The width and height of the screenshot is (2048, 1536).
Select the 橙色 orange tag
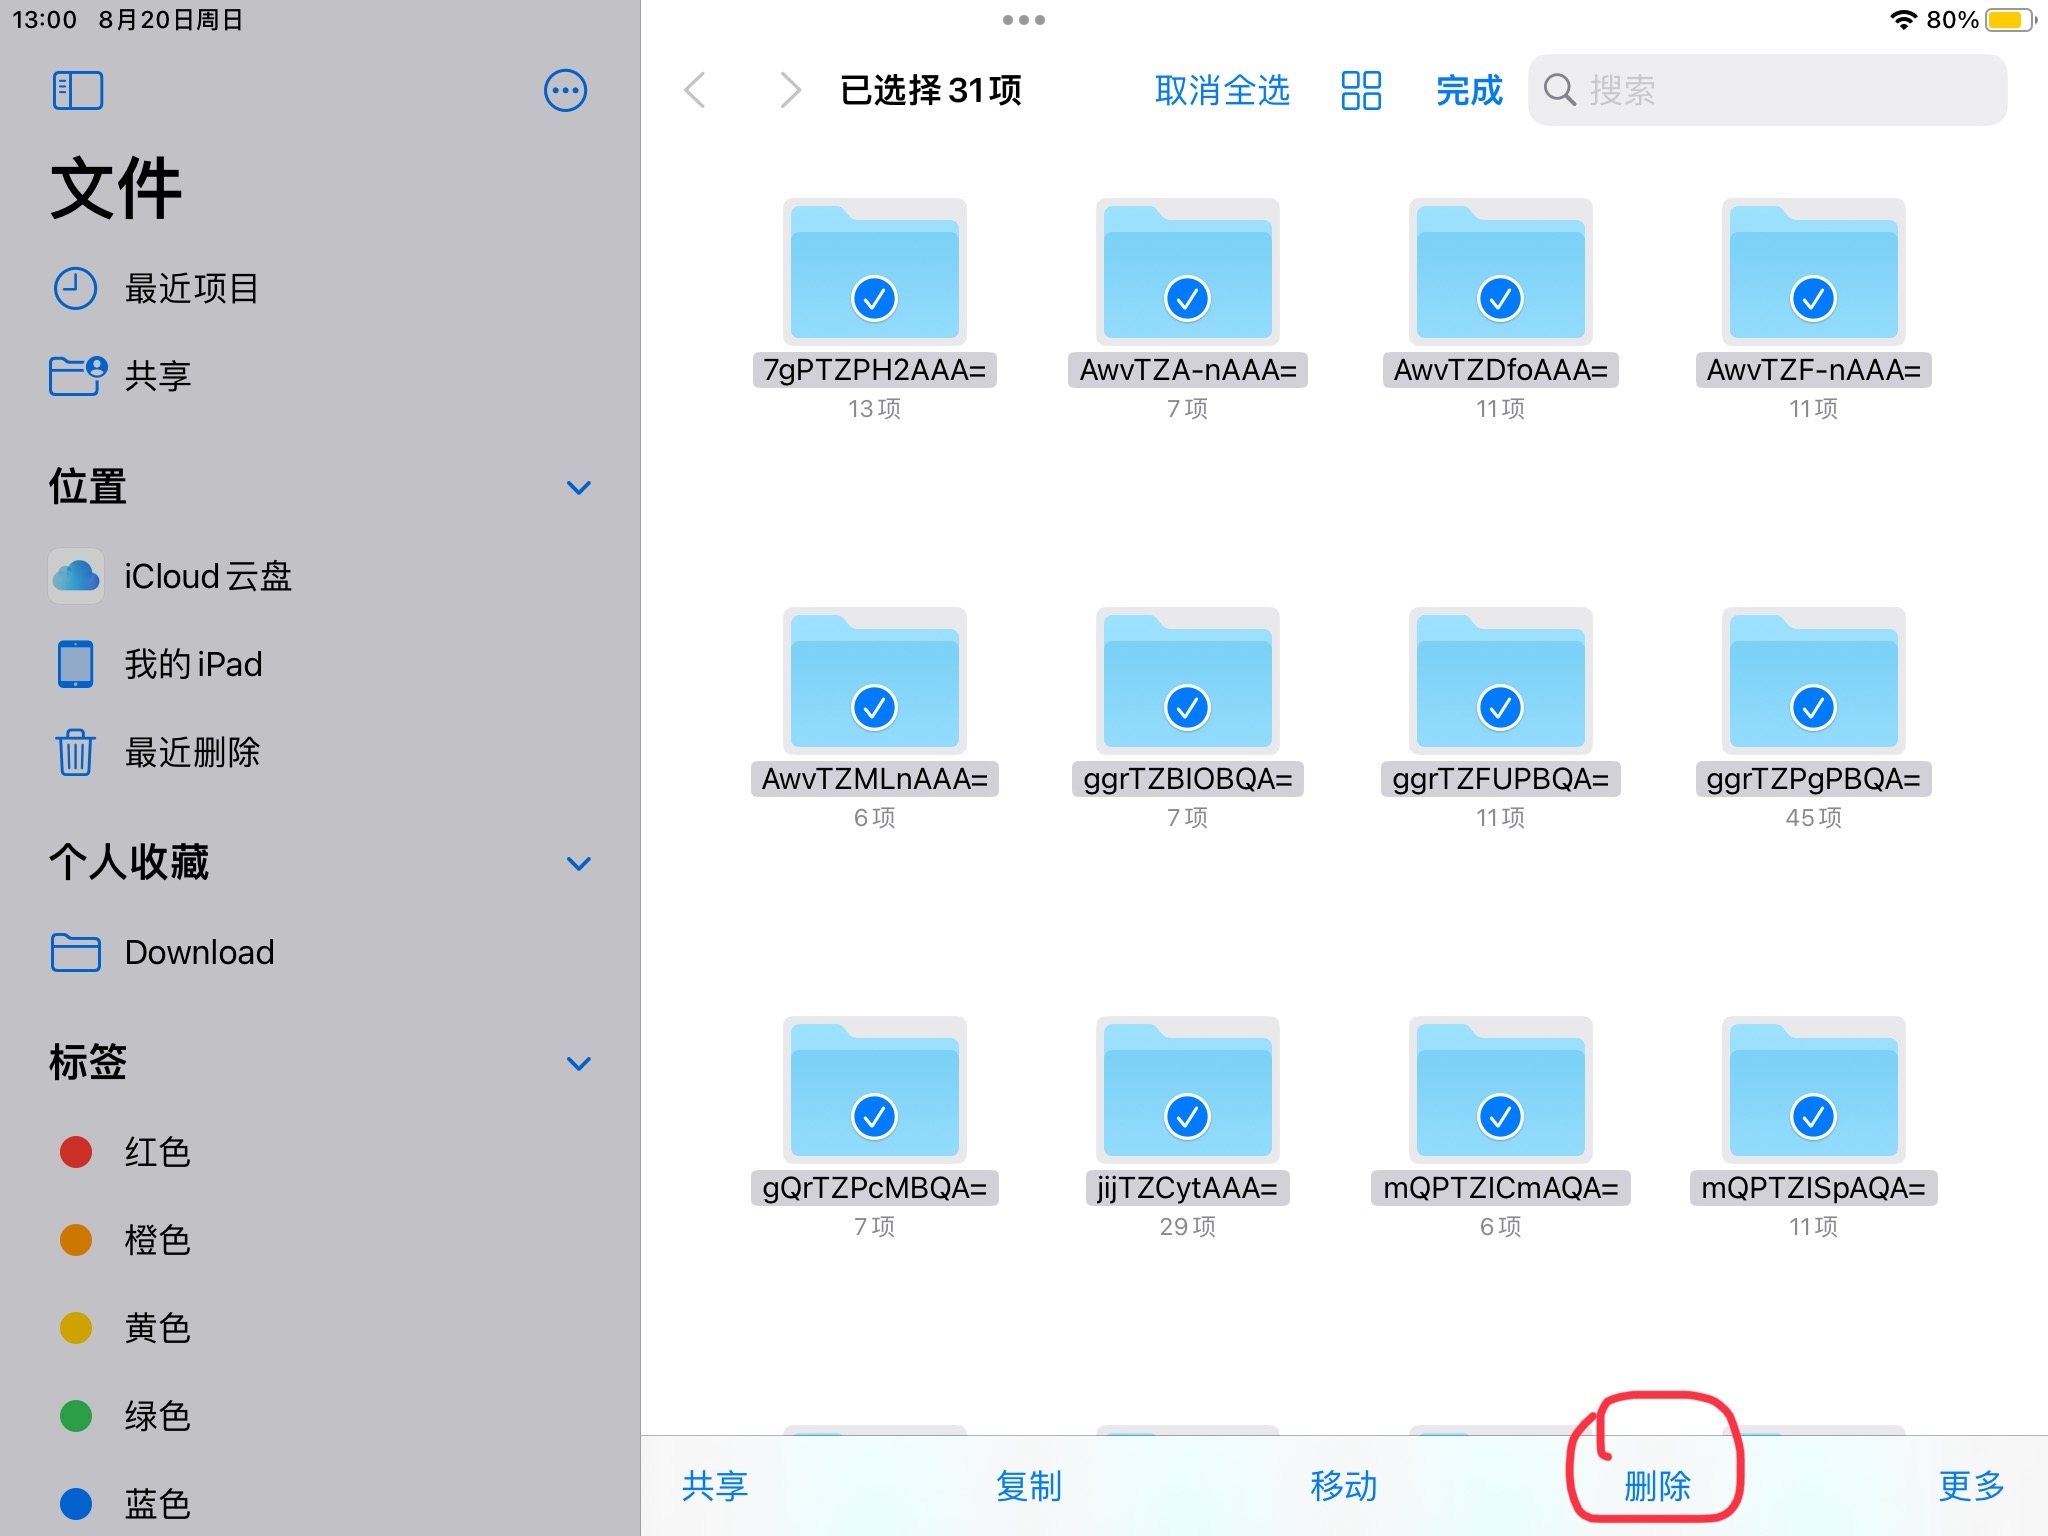pyautogui.click(x=125, y=1240)
